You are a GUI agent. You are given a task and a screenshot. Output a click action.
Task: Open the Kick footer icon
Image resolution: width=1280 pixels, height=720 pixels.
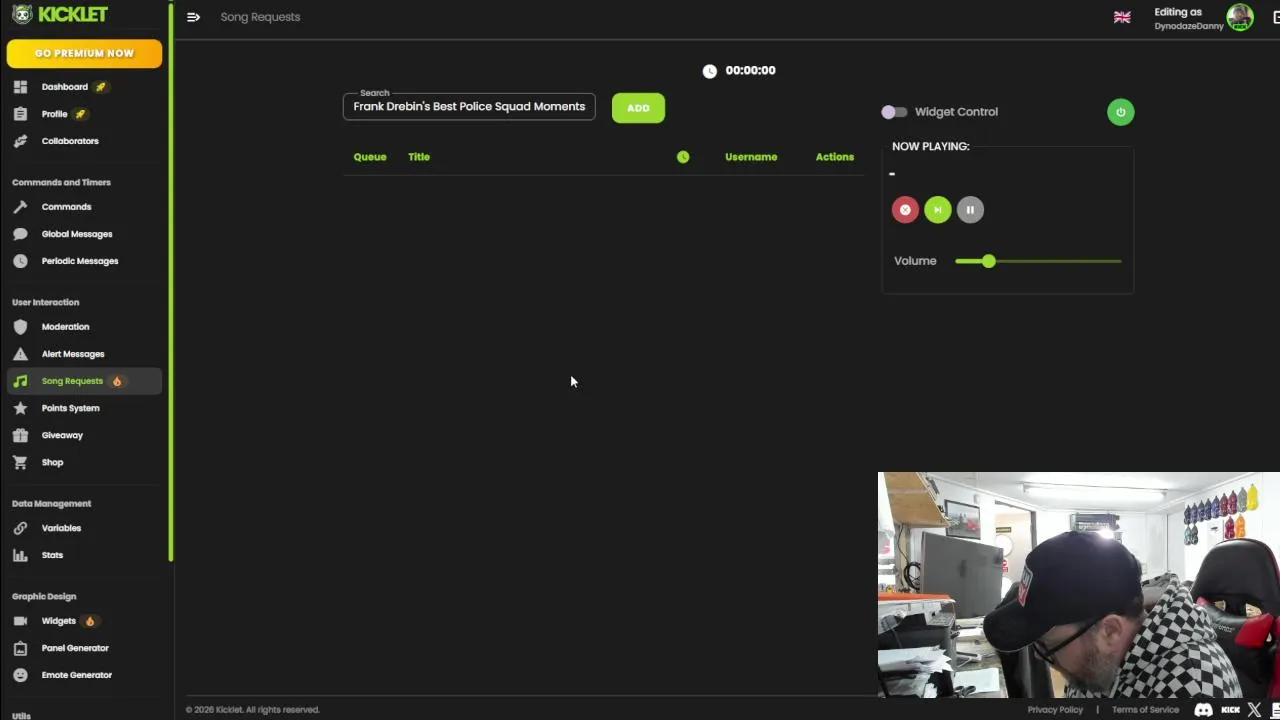tap(1231, 710)
